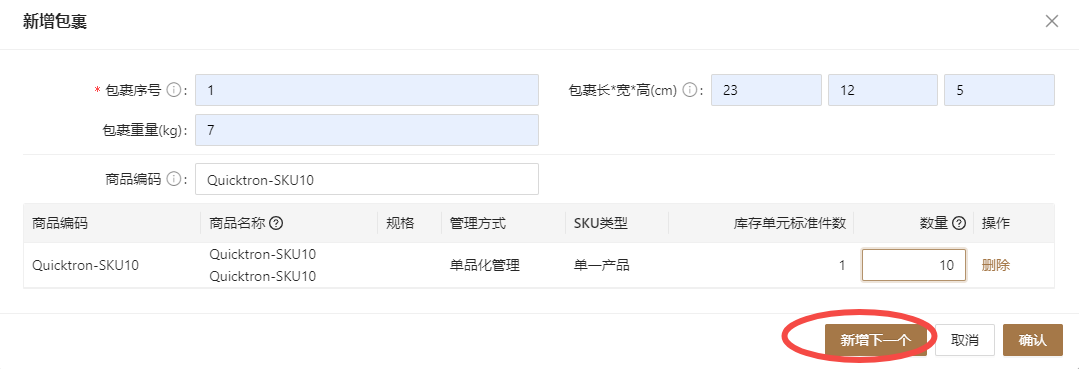Viewport: 1079px width, 369px height.
Task: Click the 删除 link in the SKU row
Action: click(x=996, y=265)
